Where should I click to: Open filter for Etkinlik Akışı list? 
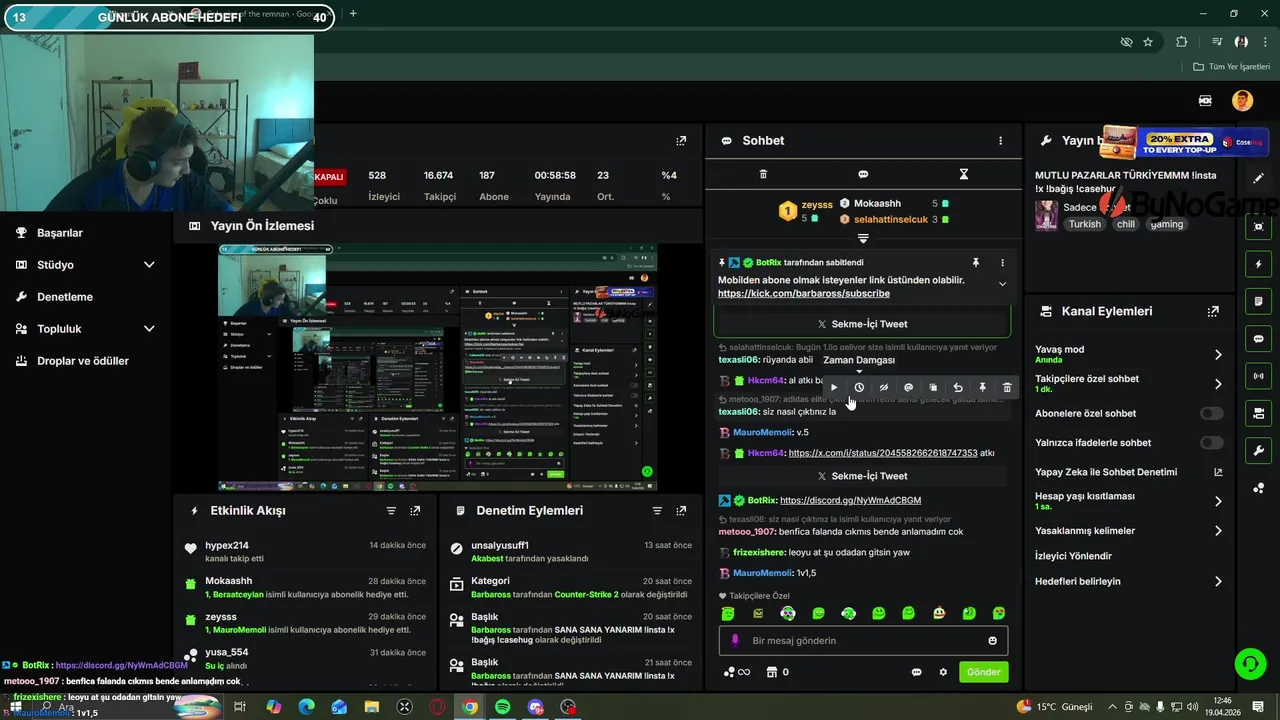[x=391, y=510]
